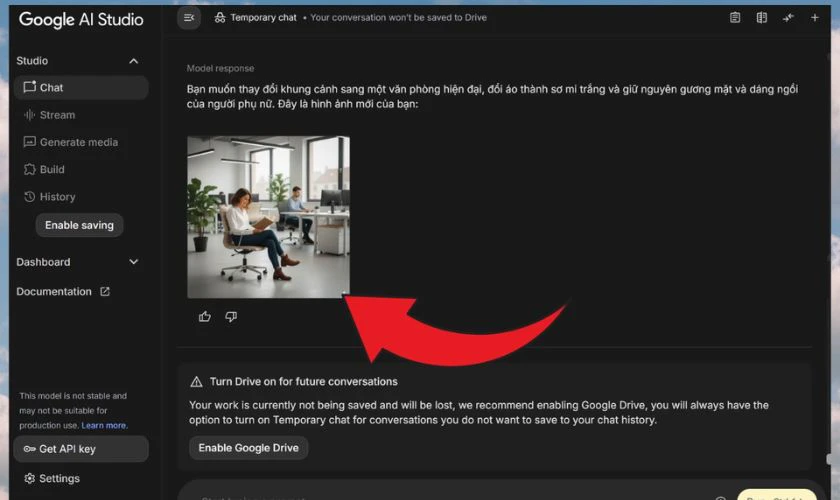Click the Documentation external link icon

point(105,292)
